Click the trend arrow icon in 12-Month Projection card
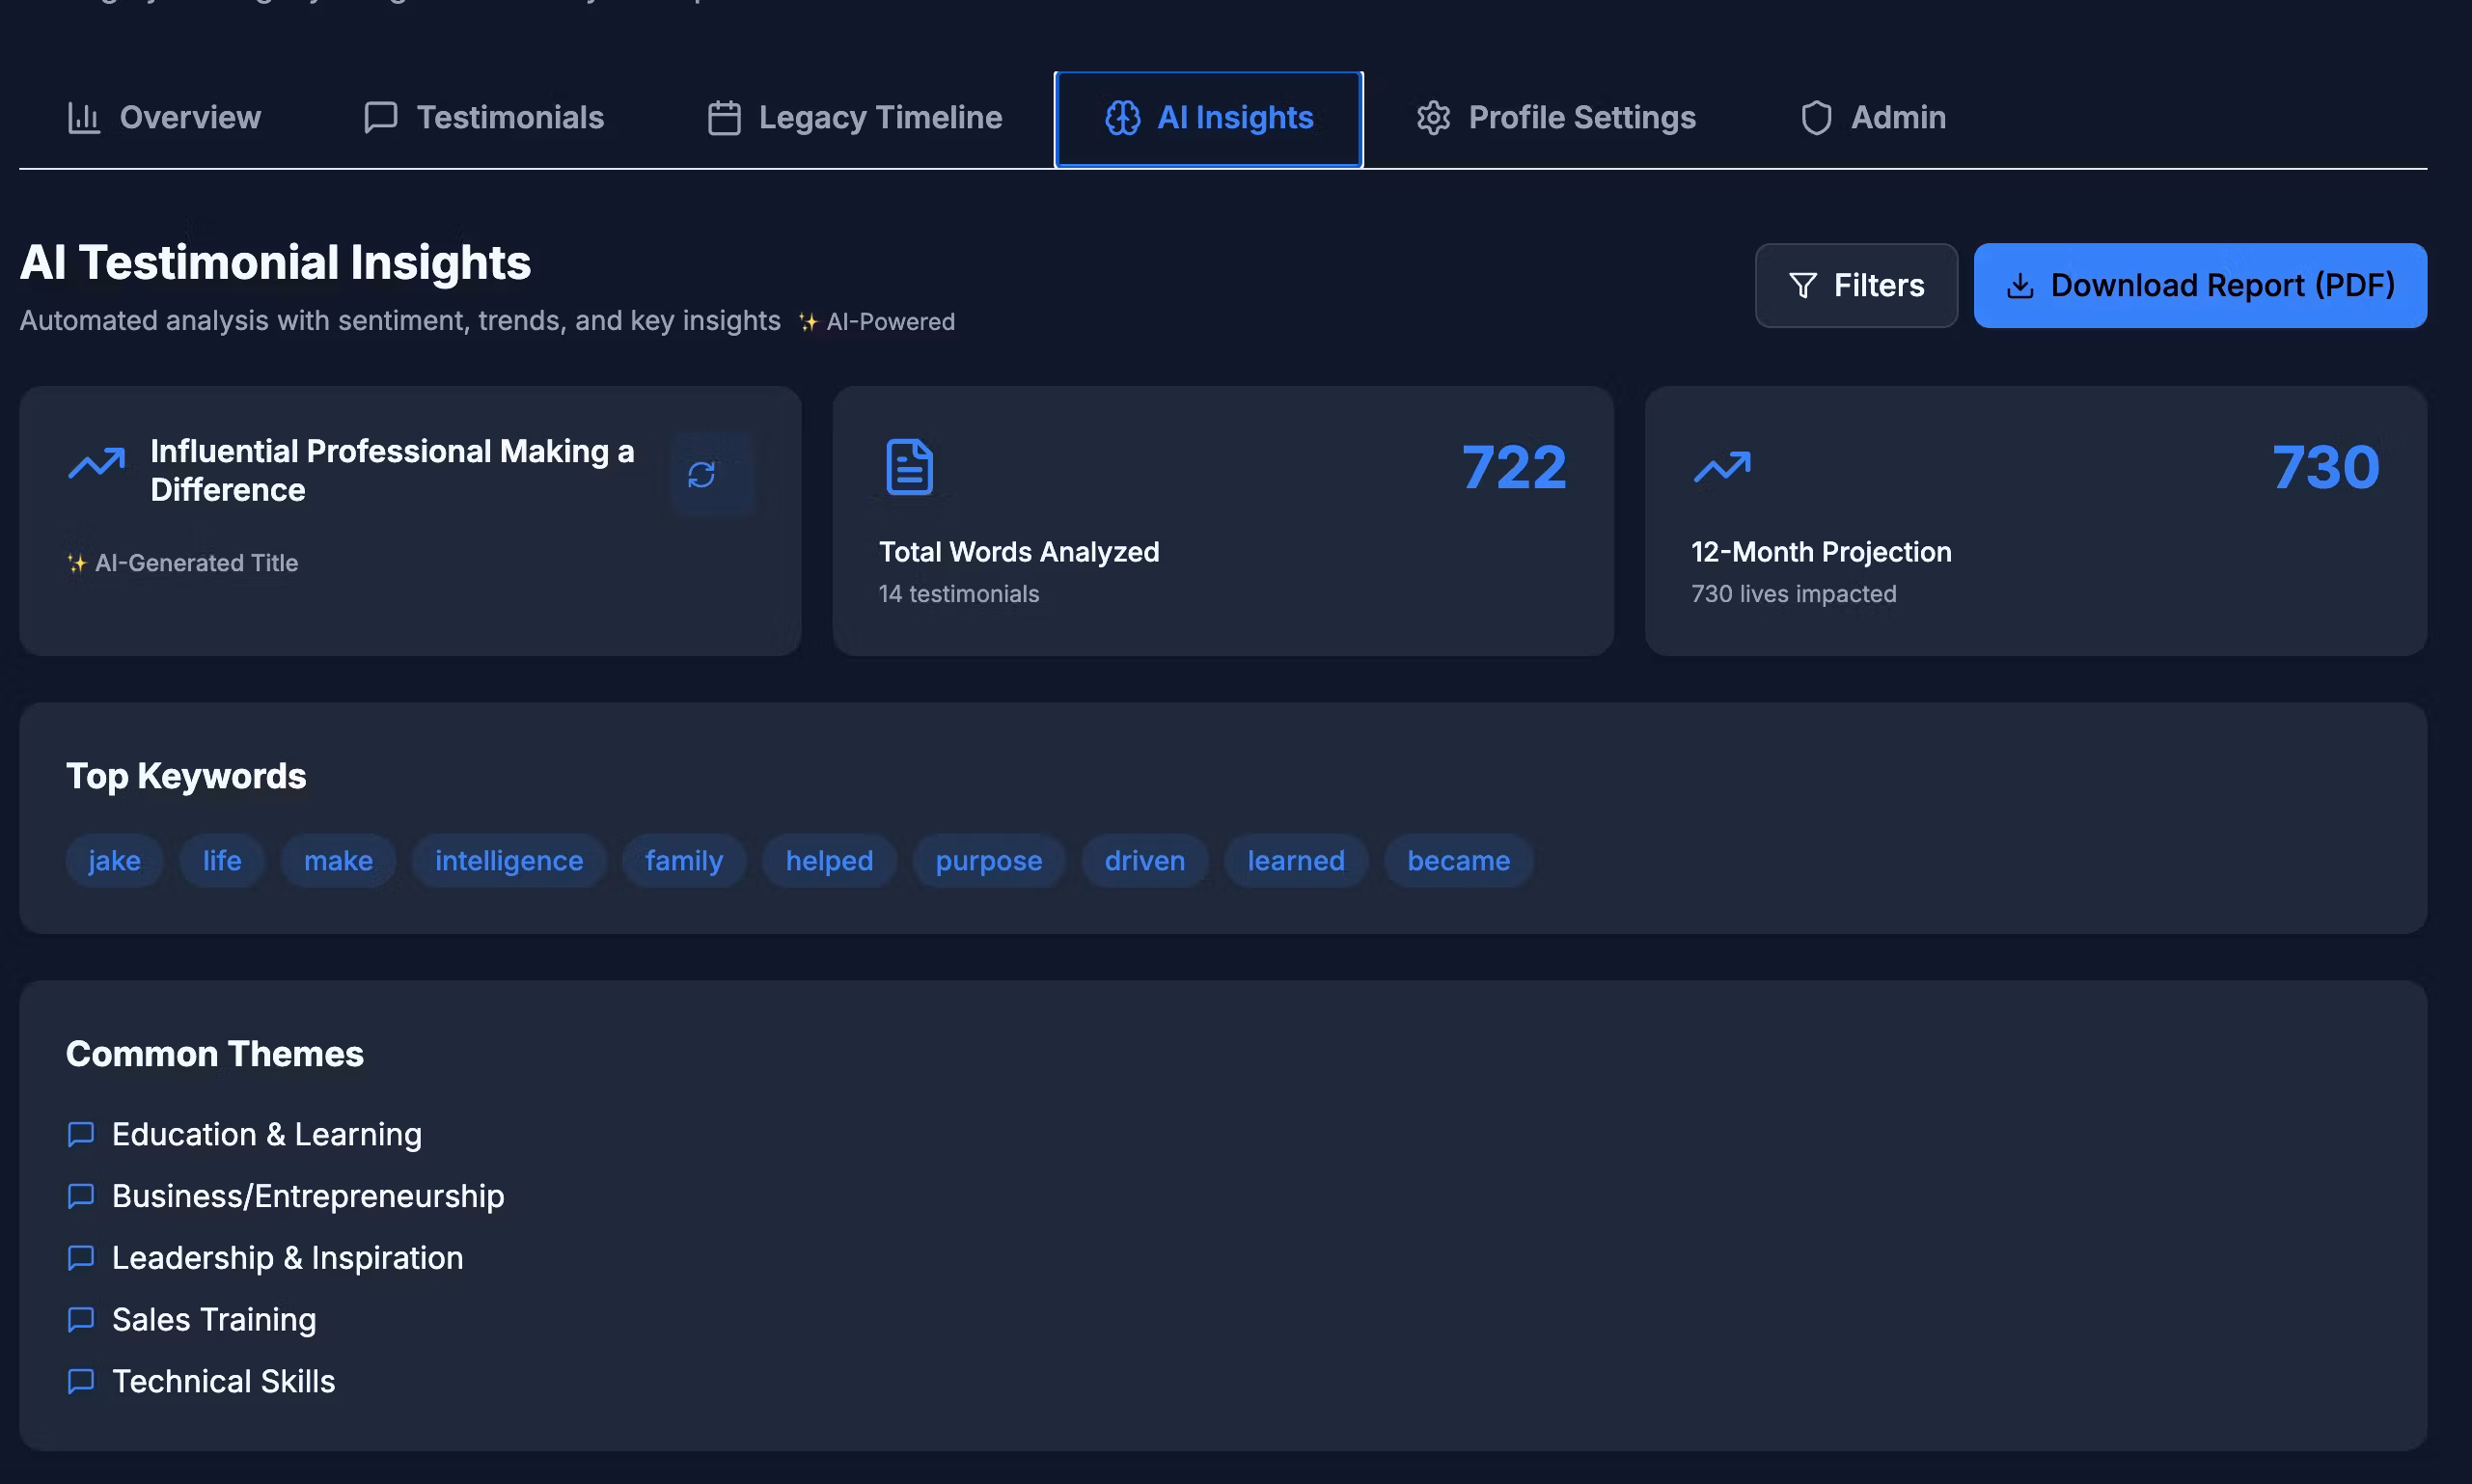2472x1484 pixels. point(1722,466)
